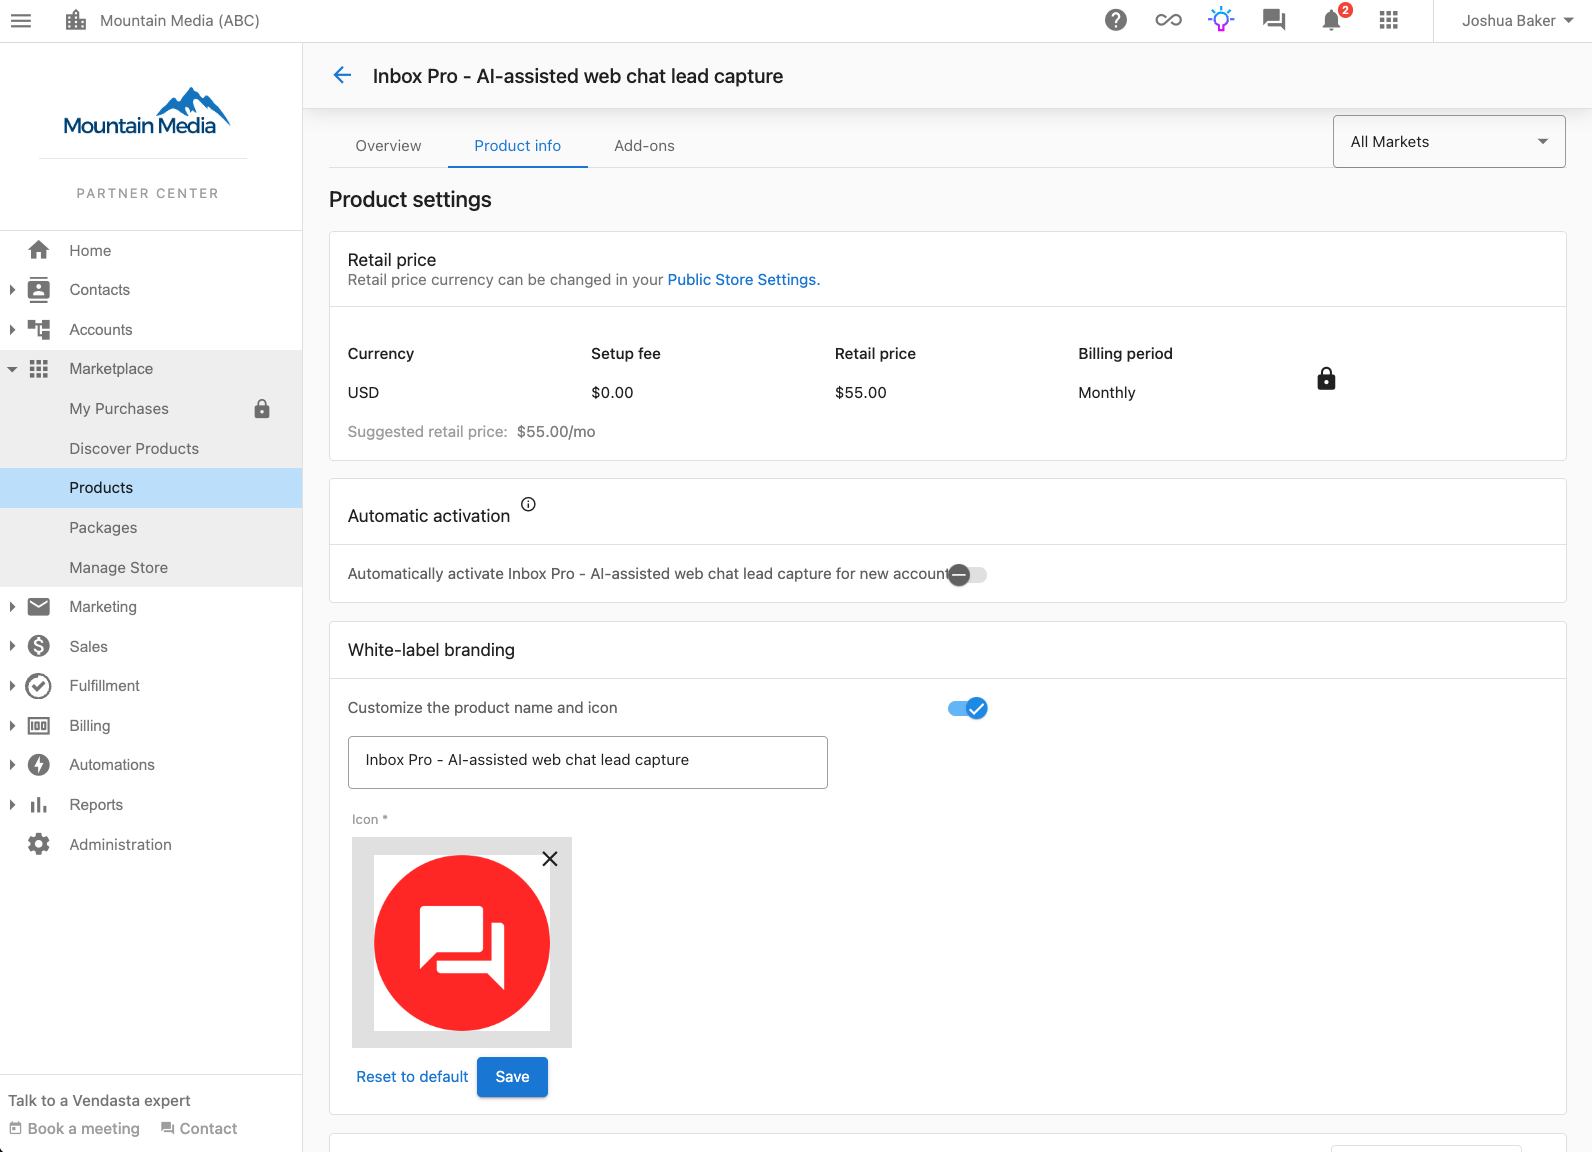The image size is (1592, 1152).
Task: Select the Product info tab
Action: click(517, 146)
